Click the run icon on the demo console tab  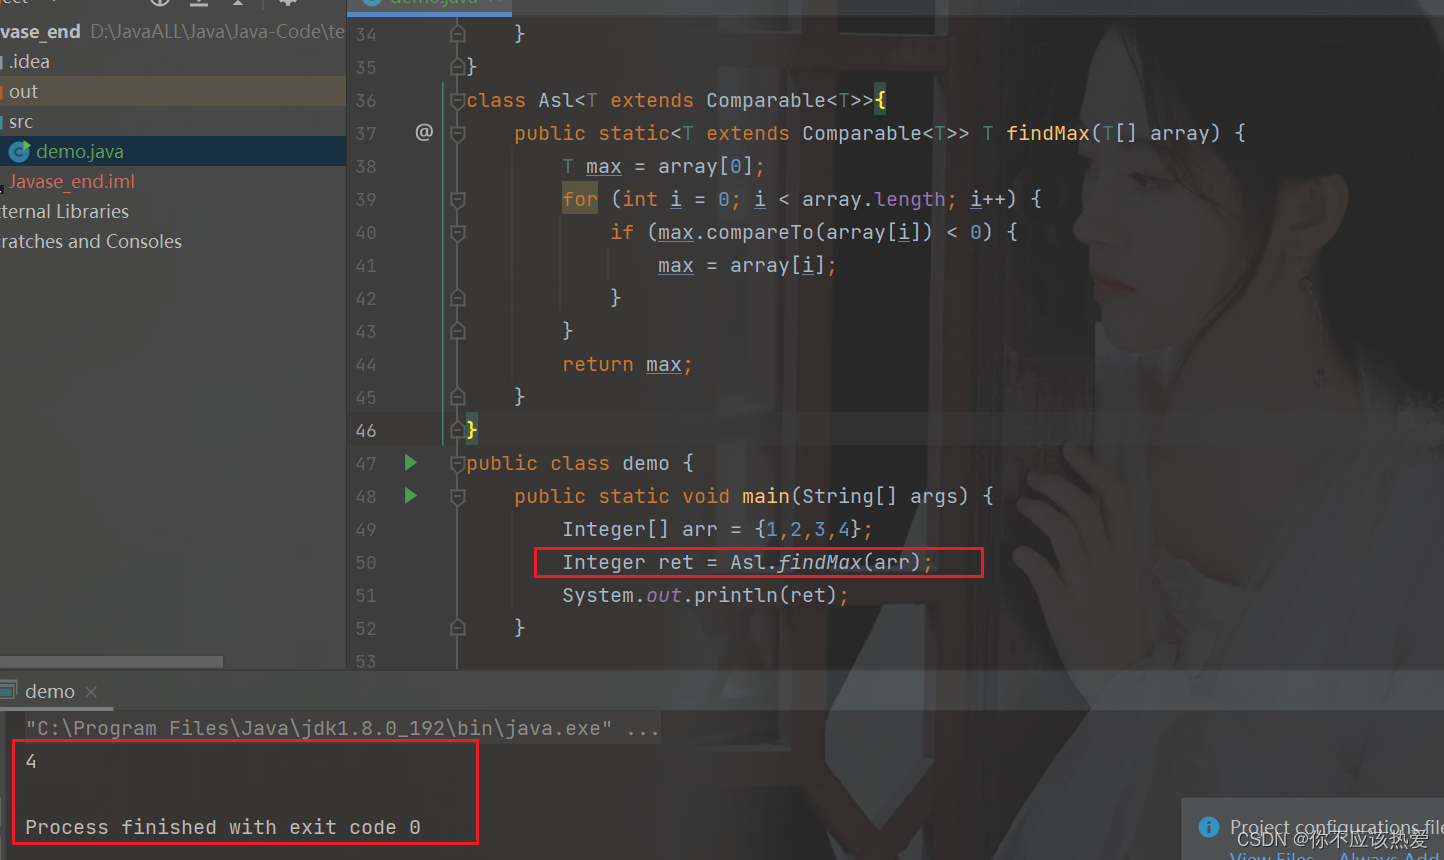(10, 690)
